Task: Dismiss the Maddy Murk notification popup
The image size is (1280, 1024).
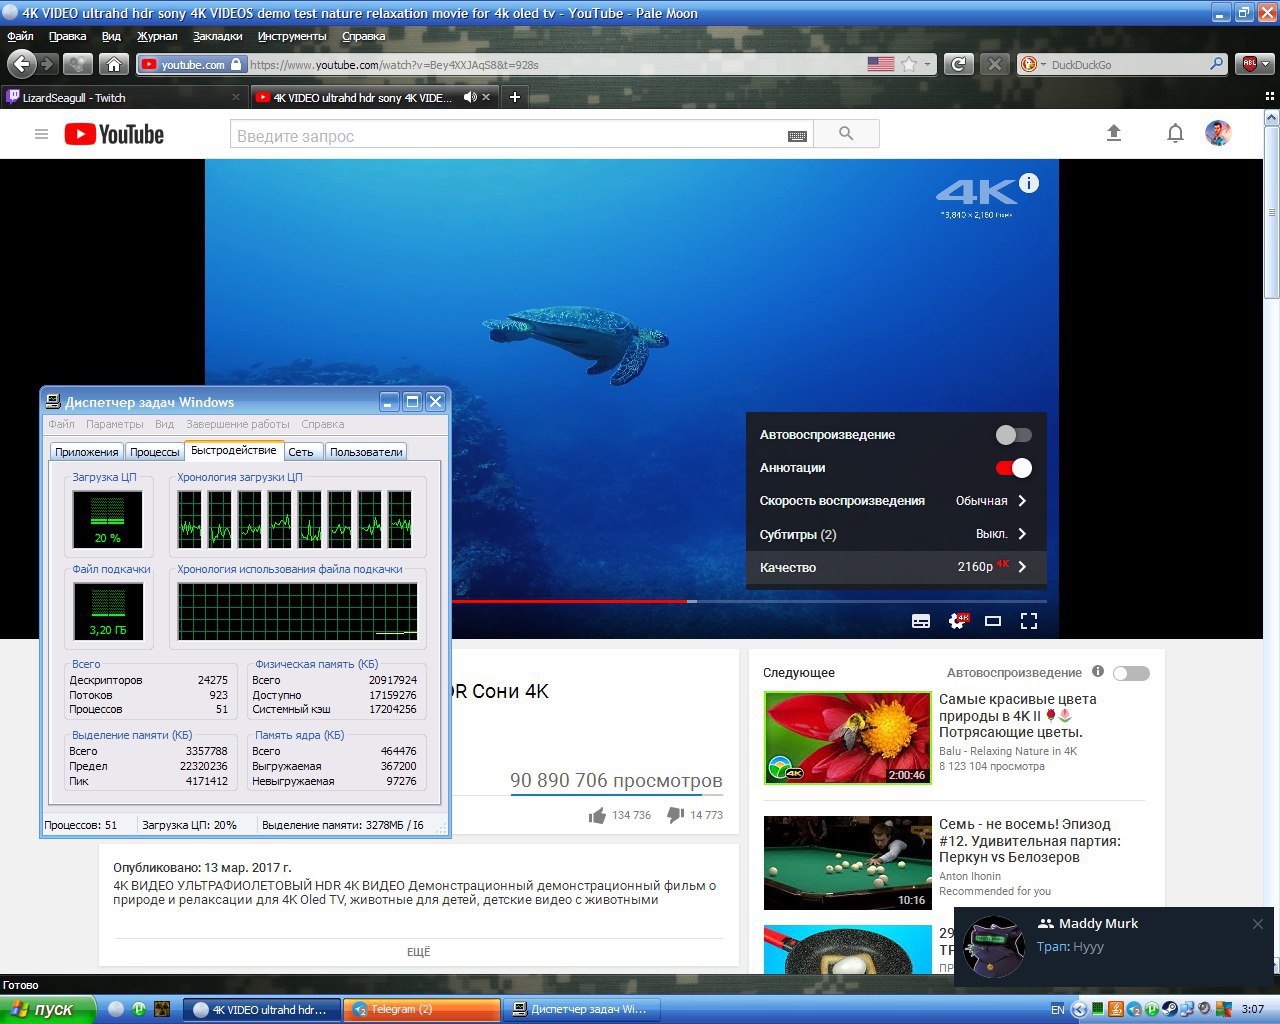Action: pyautogui.click(x=1257, y=924)
